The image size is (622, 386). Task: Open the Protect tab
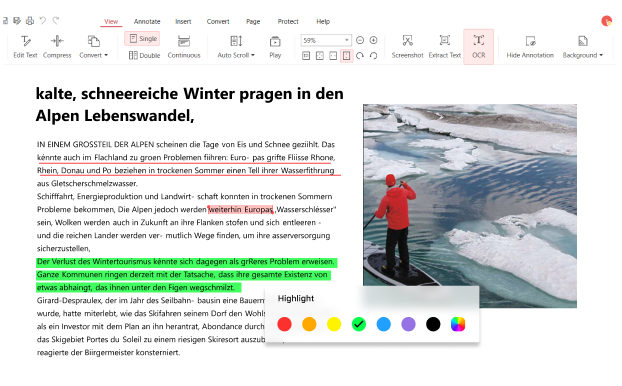(288, 21)
